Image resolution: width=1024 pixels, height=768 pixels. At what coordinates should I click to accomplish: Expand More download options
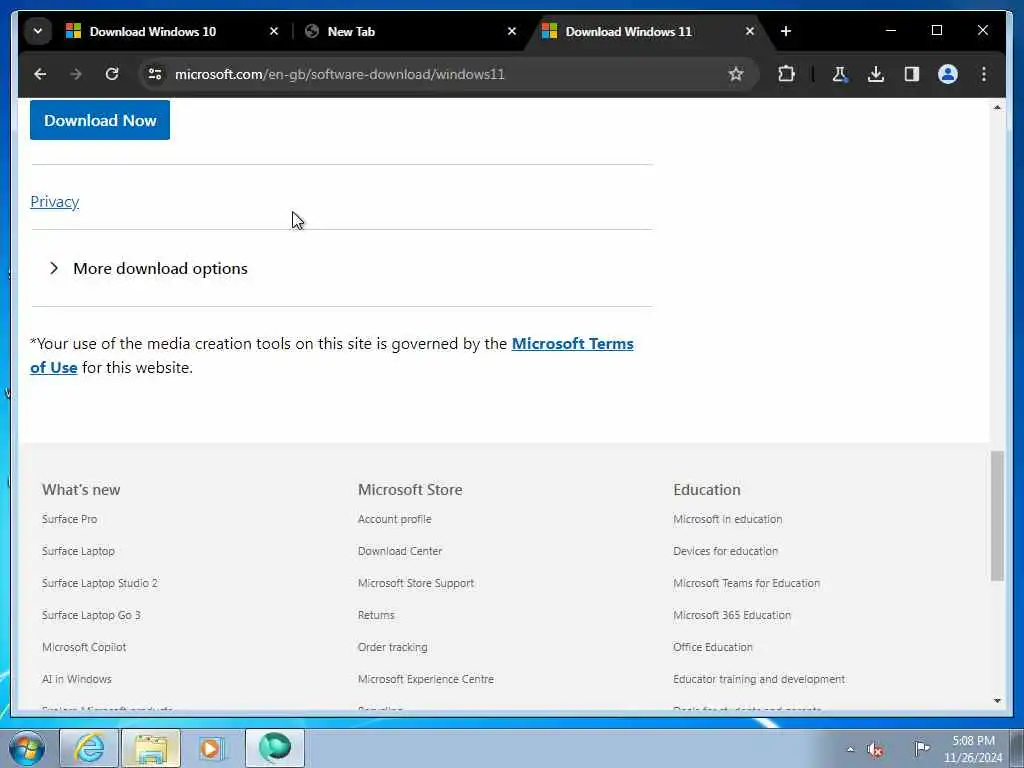pyautogui.click(x=149, y=268)
